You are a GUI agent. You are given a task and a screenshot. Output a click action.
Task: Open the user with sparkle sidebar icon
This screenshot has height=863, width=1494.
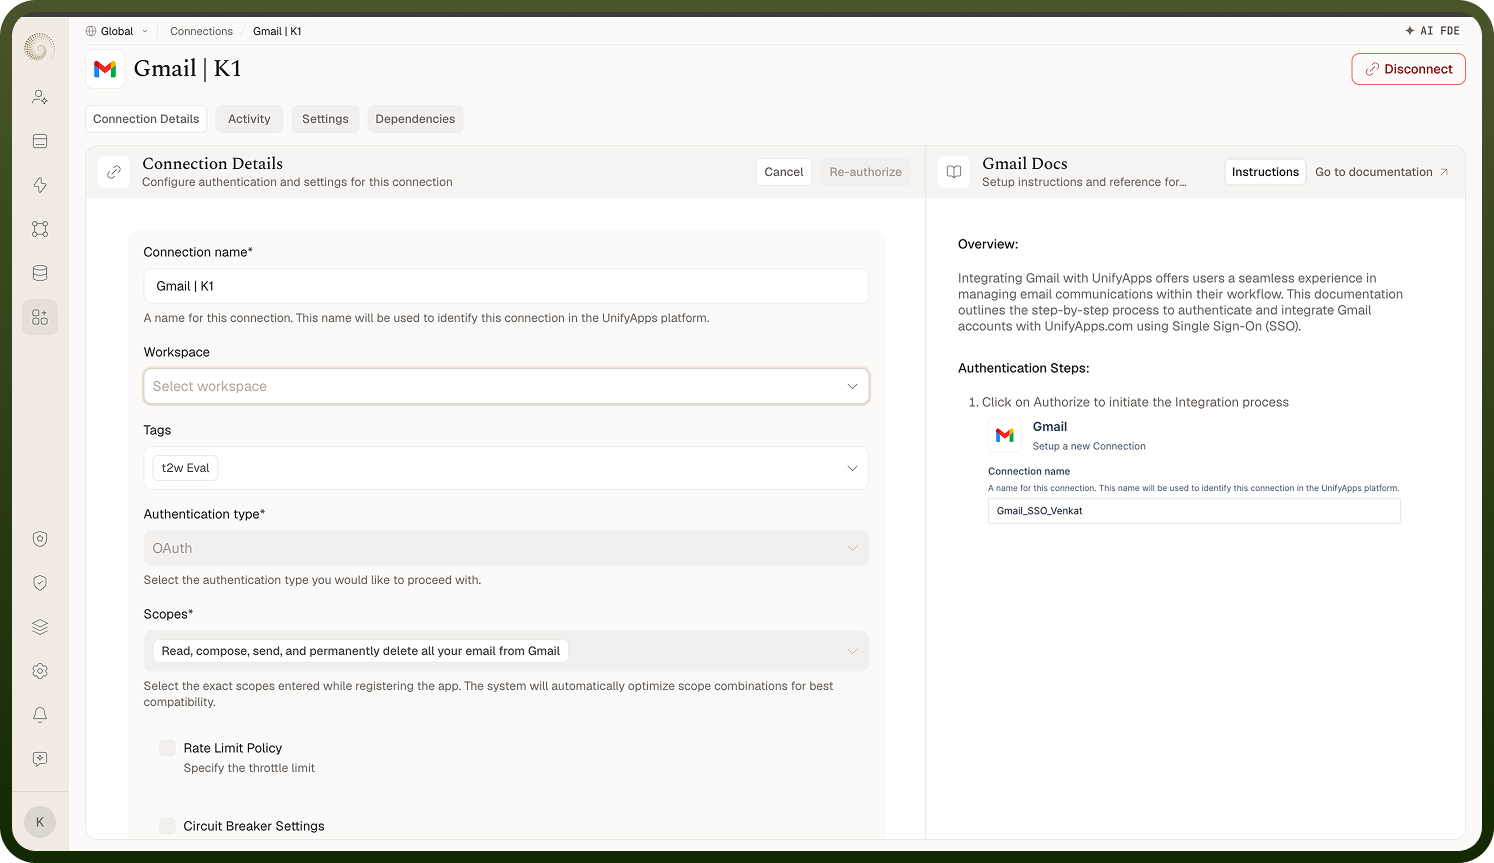coord(40,97)
